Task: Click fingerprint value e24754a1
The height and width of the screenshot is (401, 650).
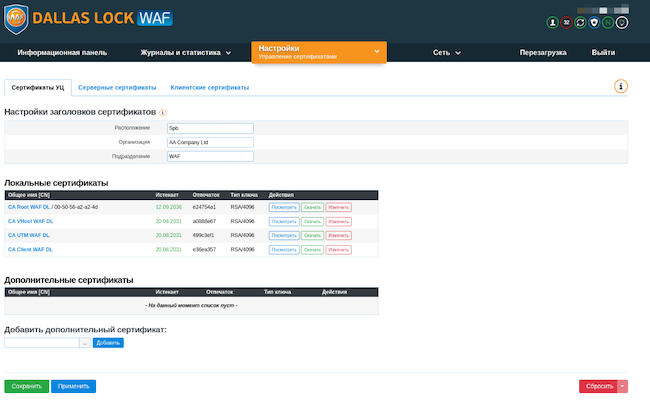Action: pos(204,207)
